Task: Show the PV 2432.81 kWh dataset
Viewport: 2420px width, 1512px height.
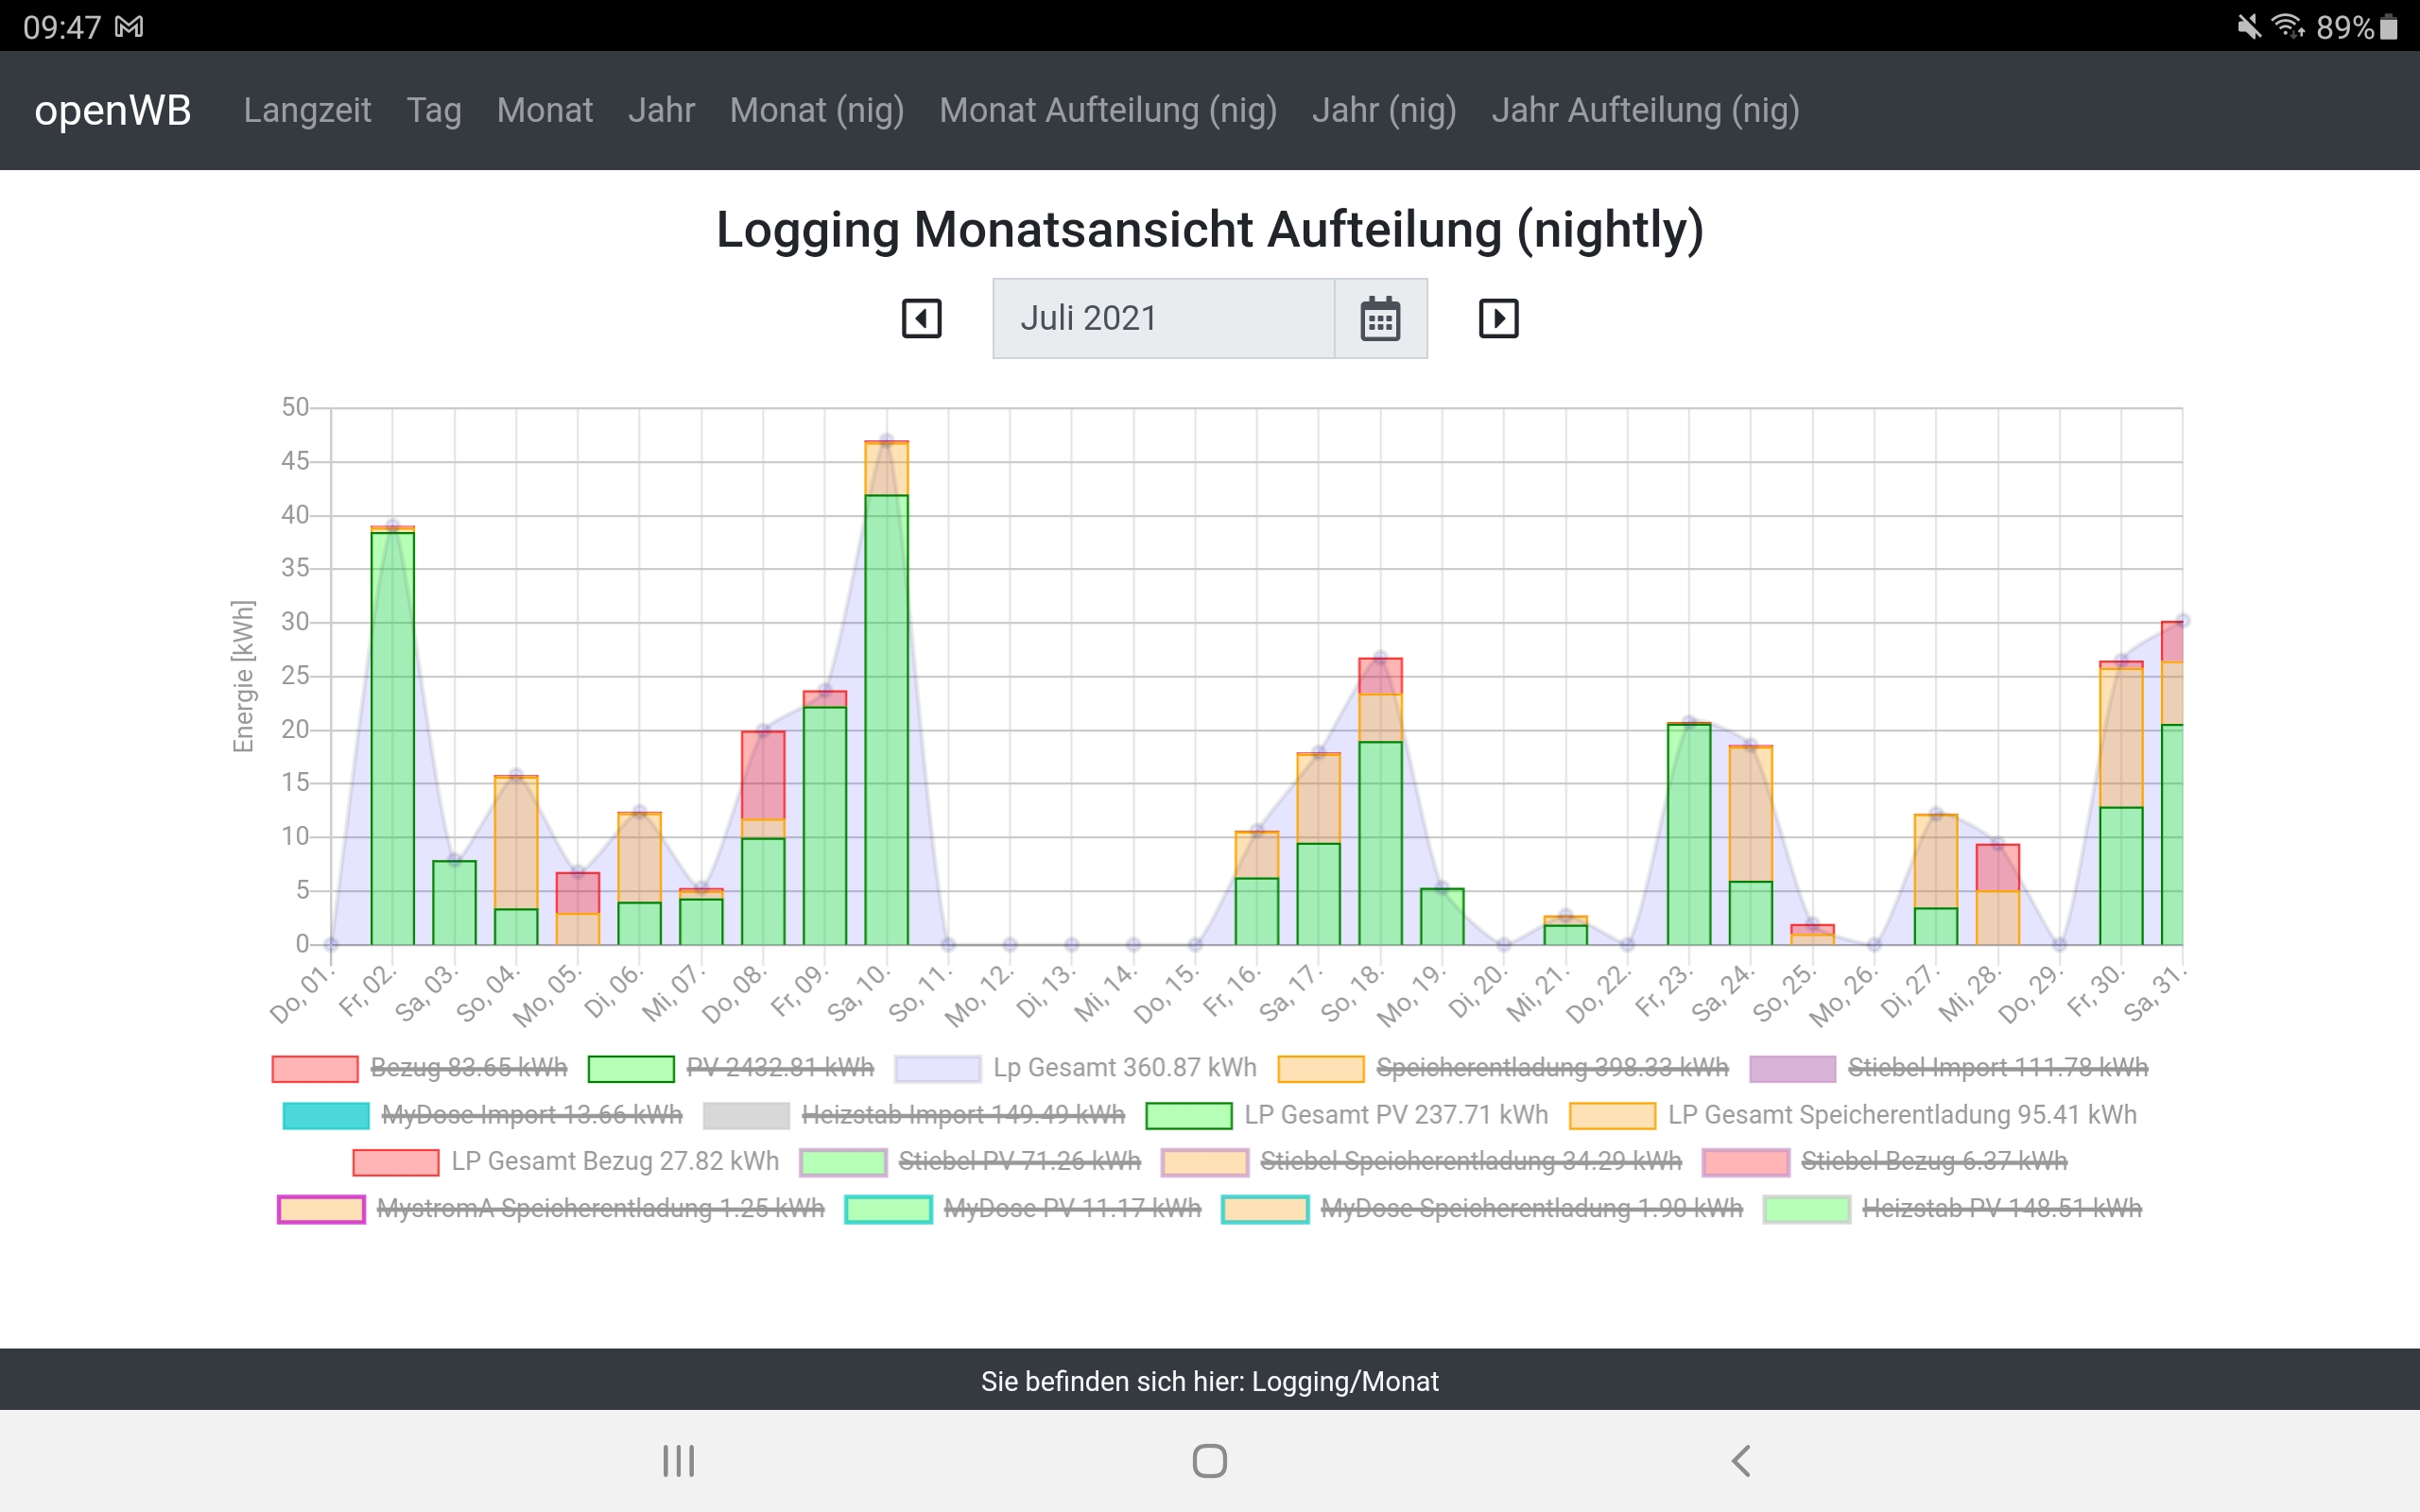Action: tap(779, 1068)
